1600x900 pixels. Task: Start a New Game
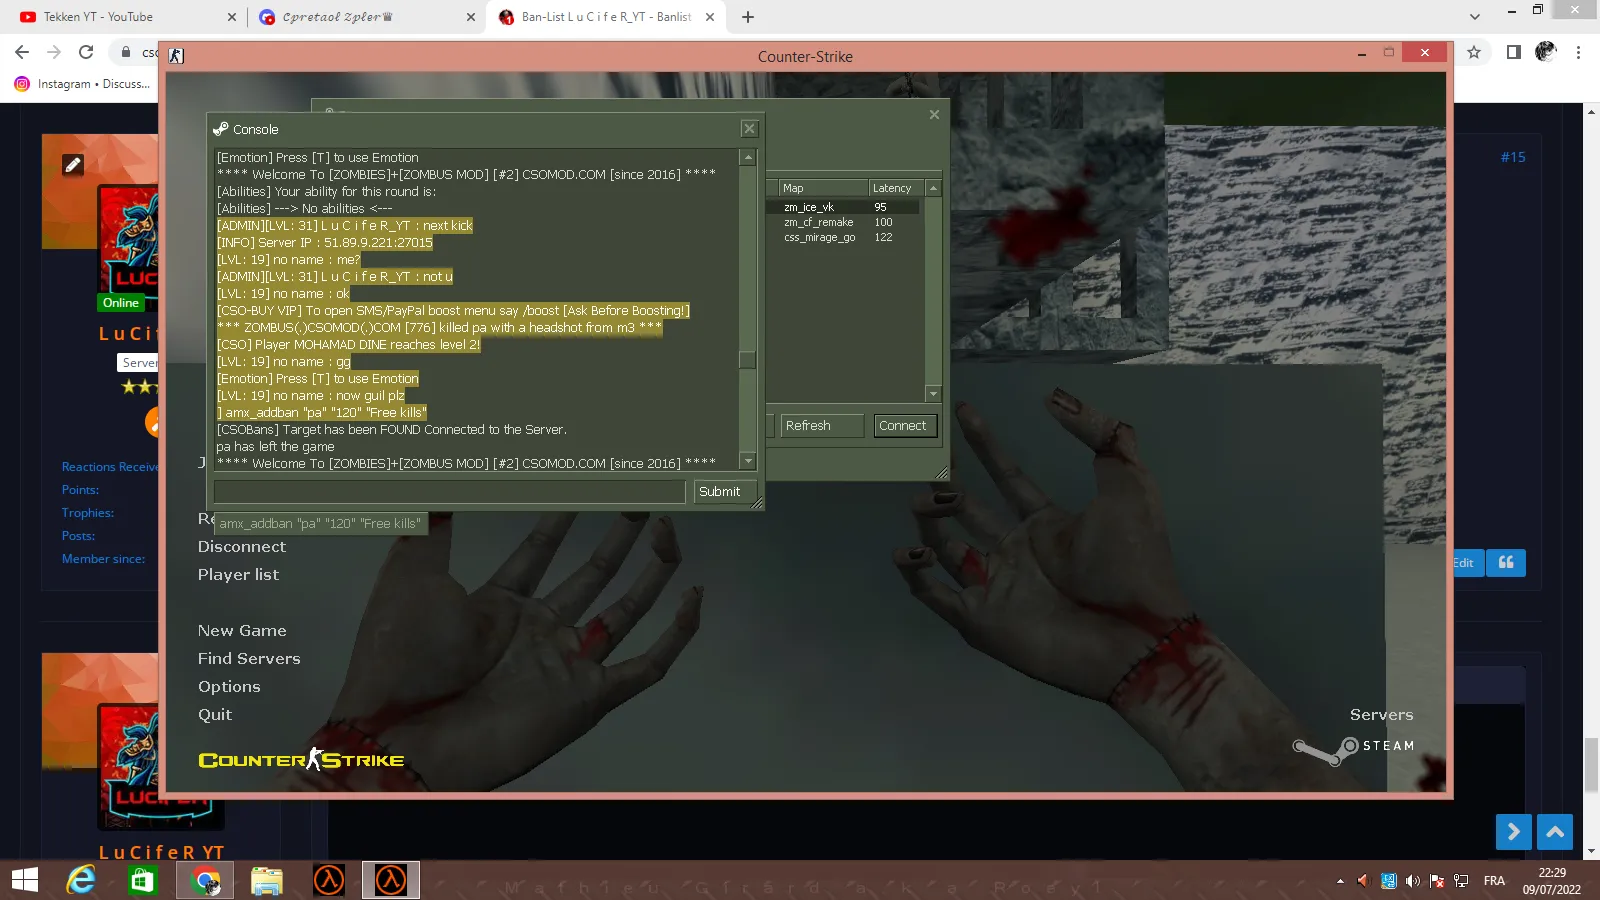click(x=242, y=631)
